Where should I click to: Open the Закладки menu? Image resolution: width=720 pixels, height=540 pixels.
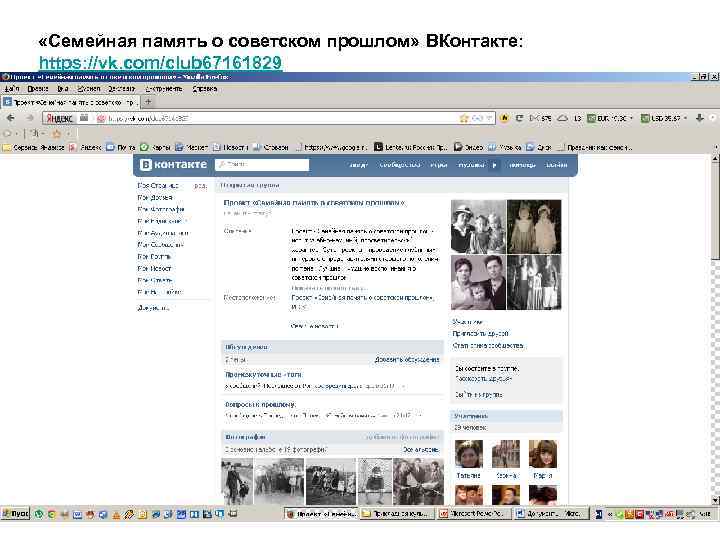pos(121,89)
